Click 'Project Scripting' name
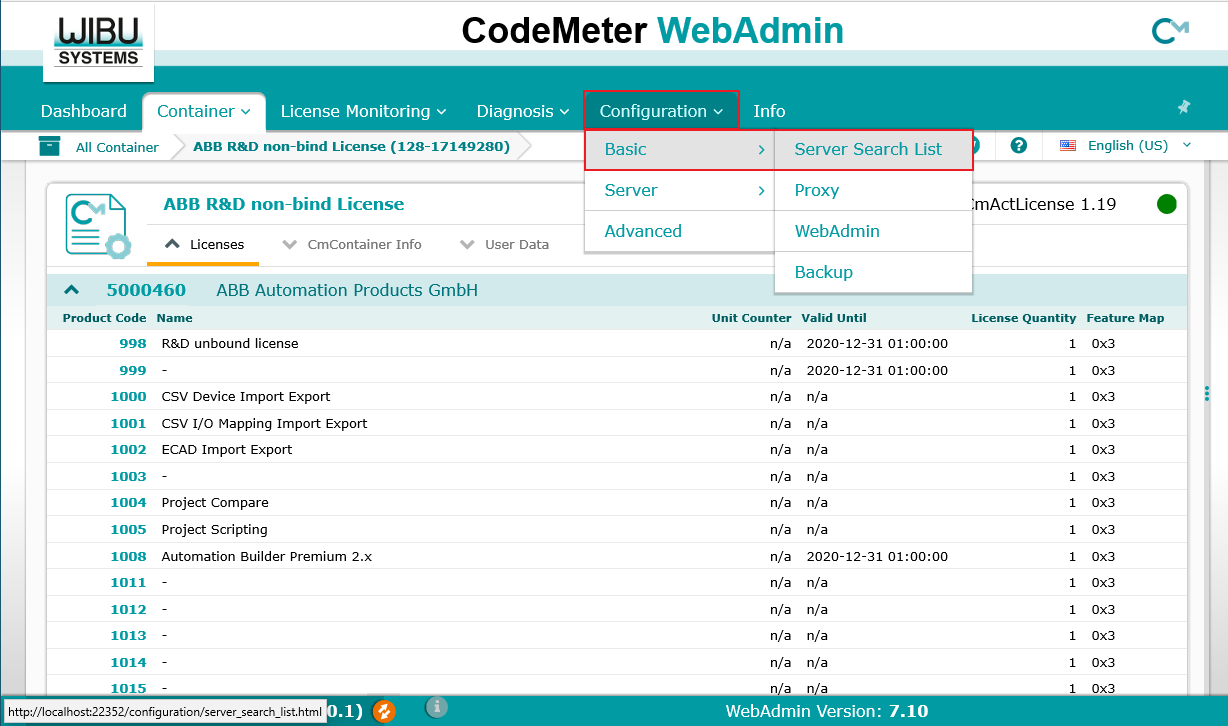 pos(214,529)
